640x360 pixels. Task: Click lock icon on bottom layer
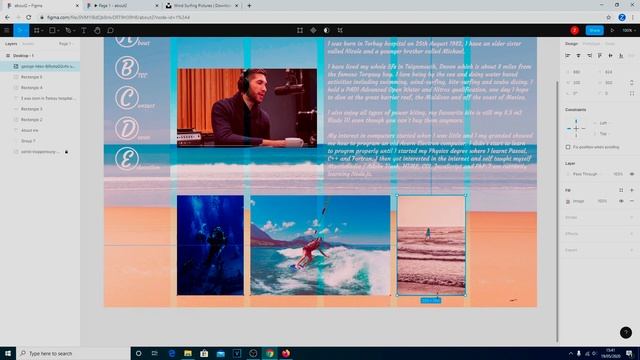pyautogui.click(x=66, y=152)
